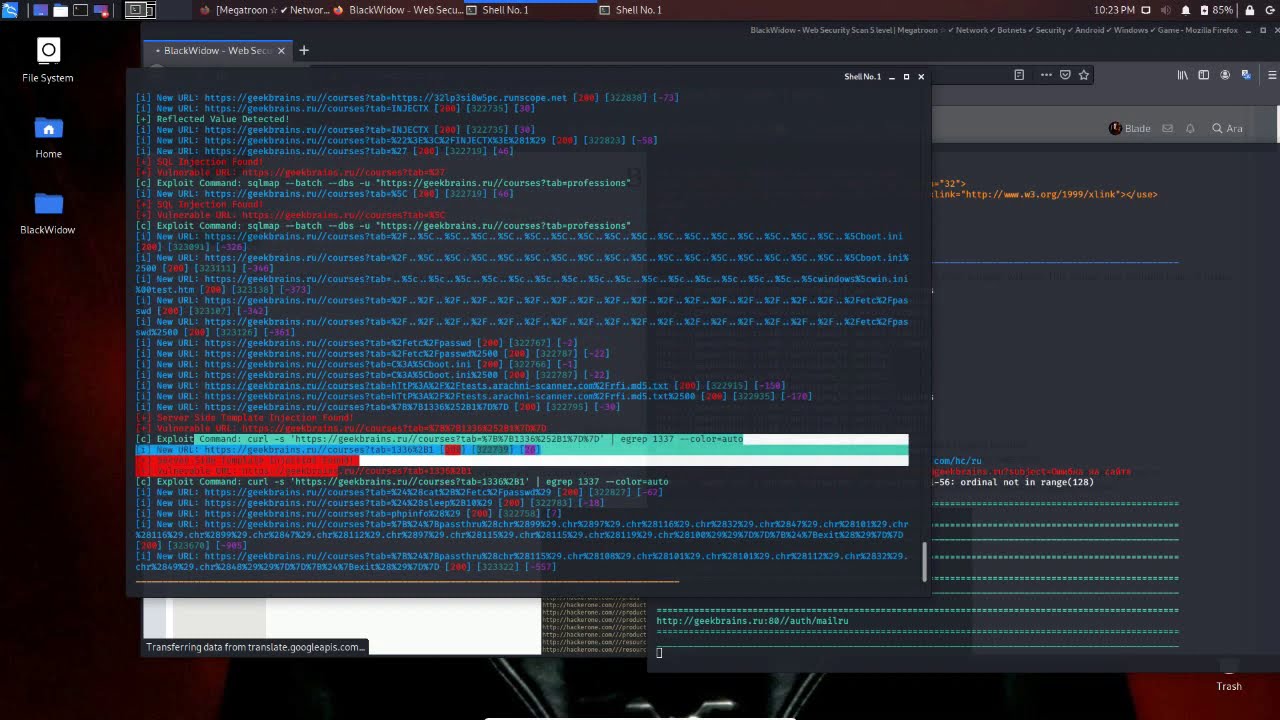Click the speaker icon to adjust volume
The width and height of the screenshot is (1280, 720).
pyautogui.click(x=1166, y=9)
